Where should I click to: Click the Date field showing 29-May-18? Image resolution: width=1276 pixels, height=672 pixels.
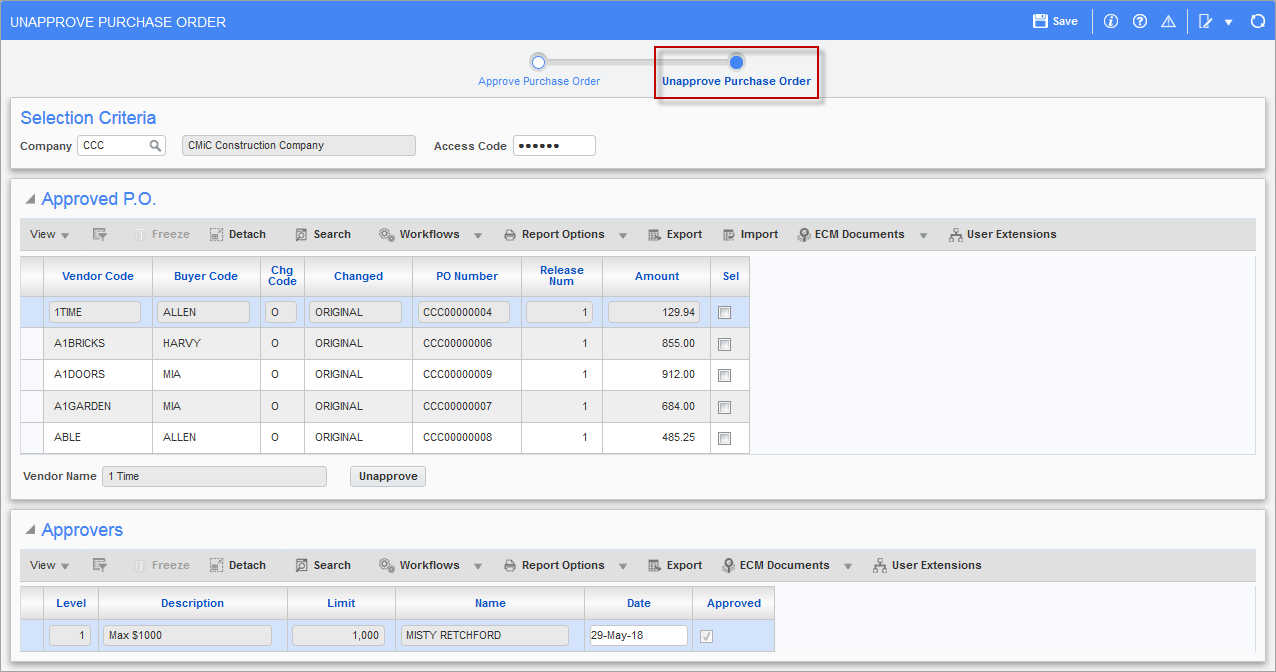click(x=638, y=635)
